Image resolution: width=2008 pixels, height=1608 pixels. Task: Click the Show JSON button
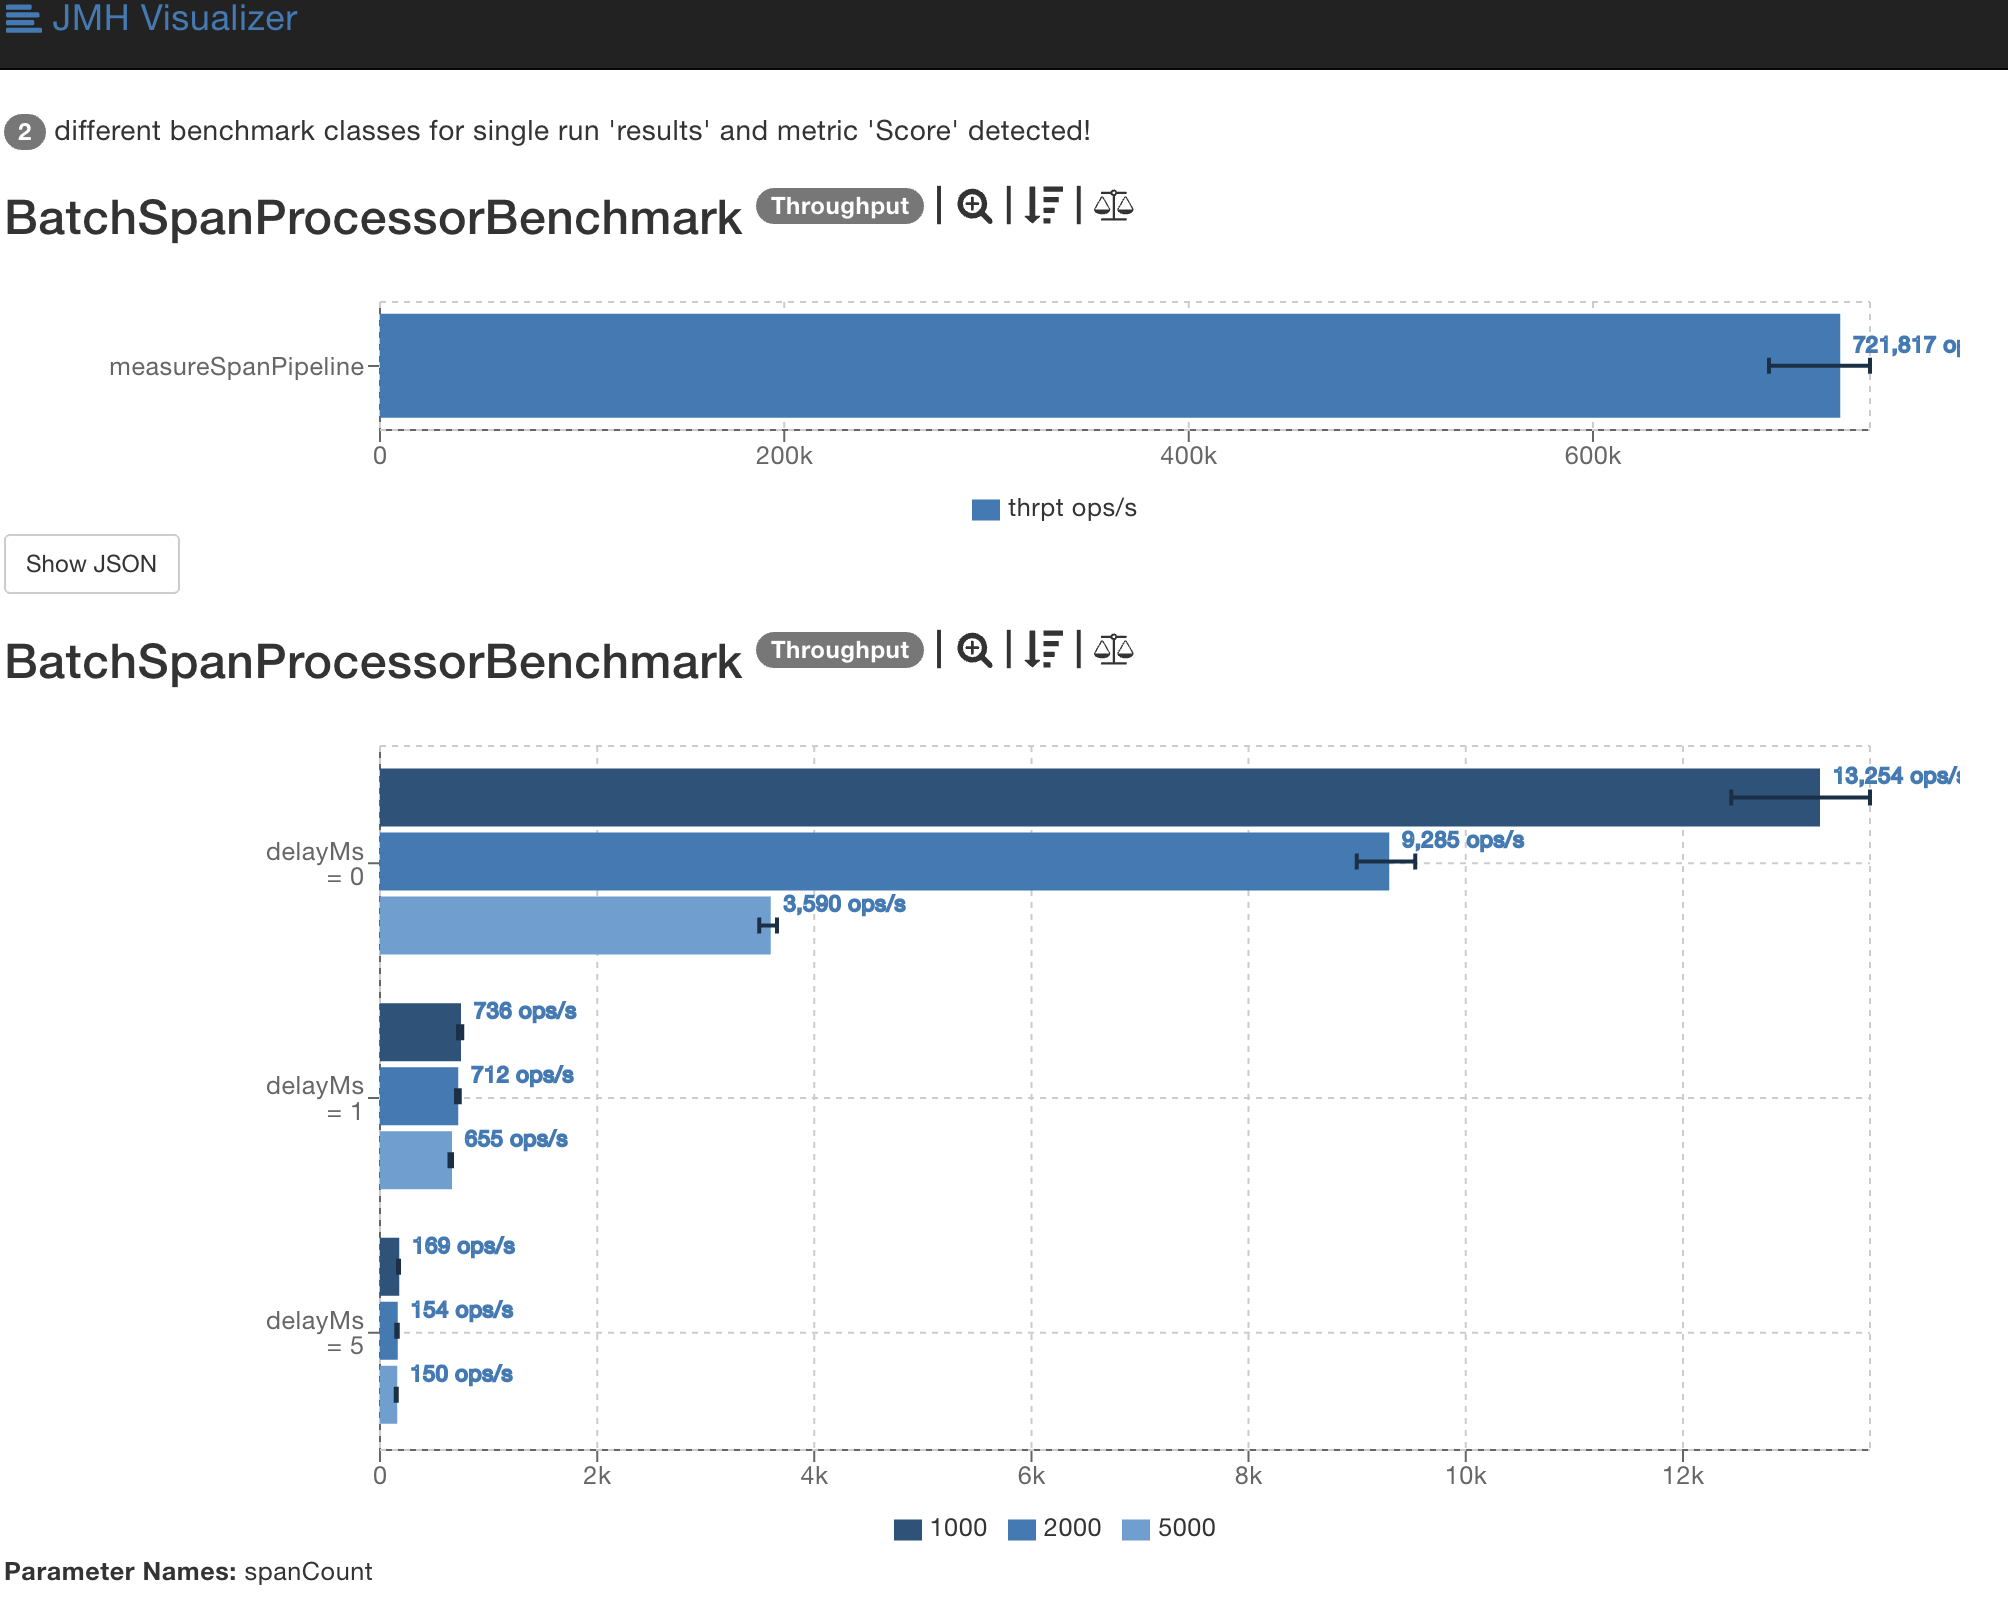pos(91,563)
